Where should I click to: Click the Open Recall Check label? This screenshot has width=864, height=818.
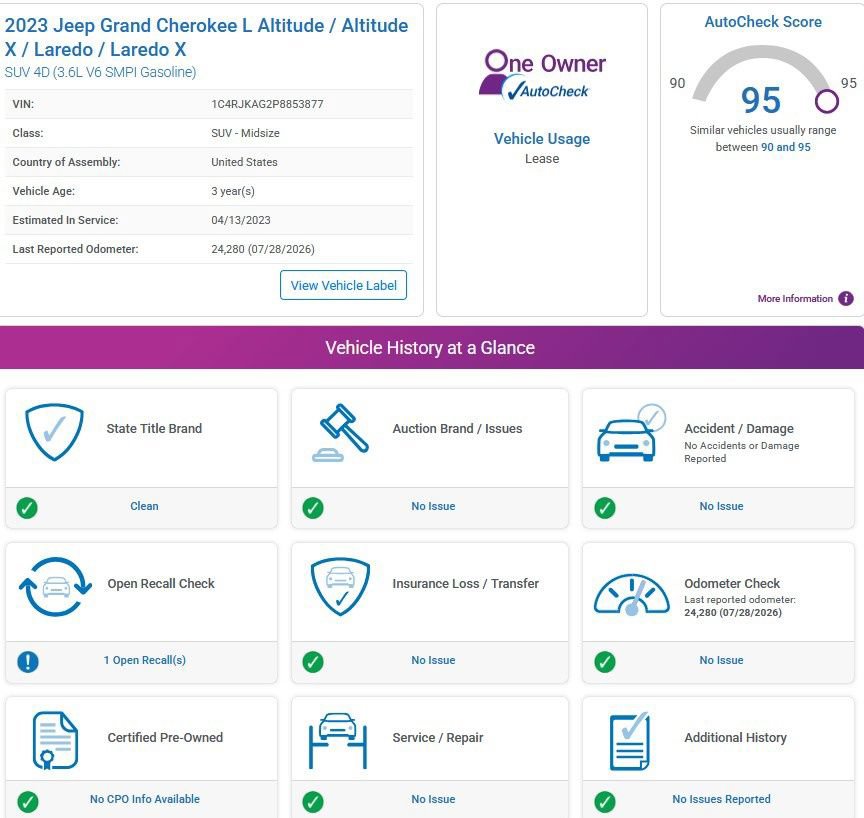[x=161, y=583]
